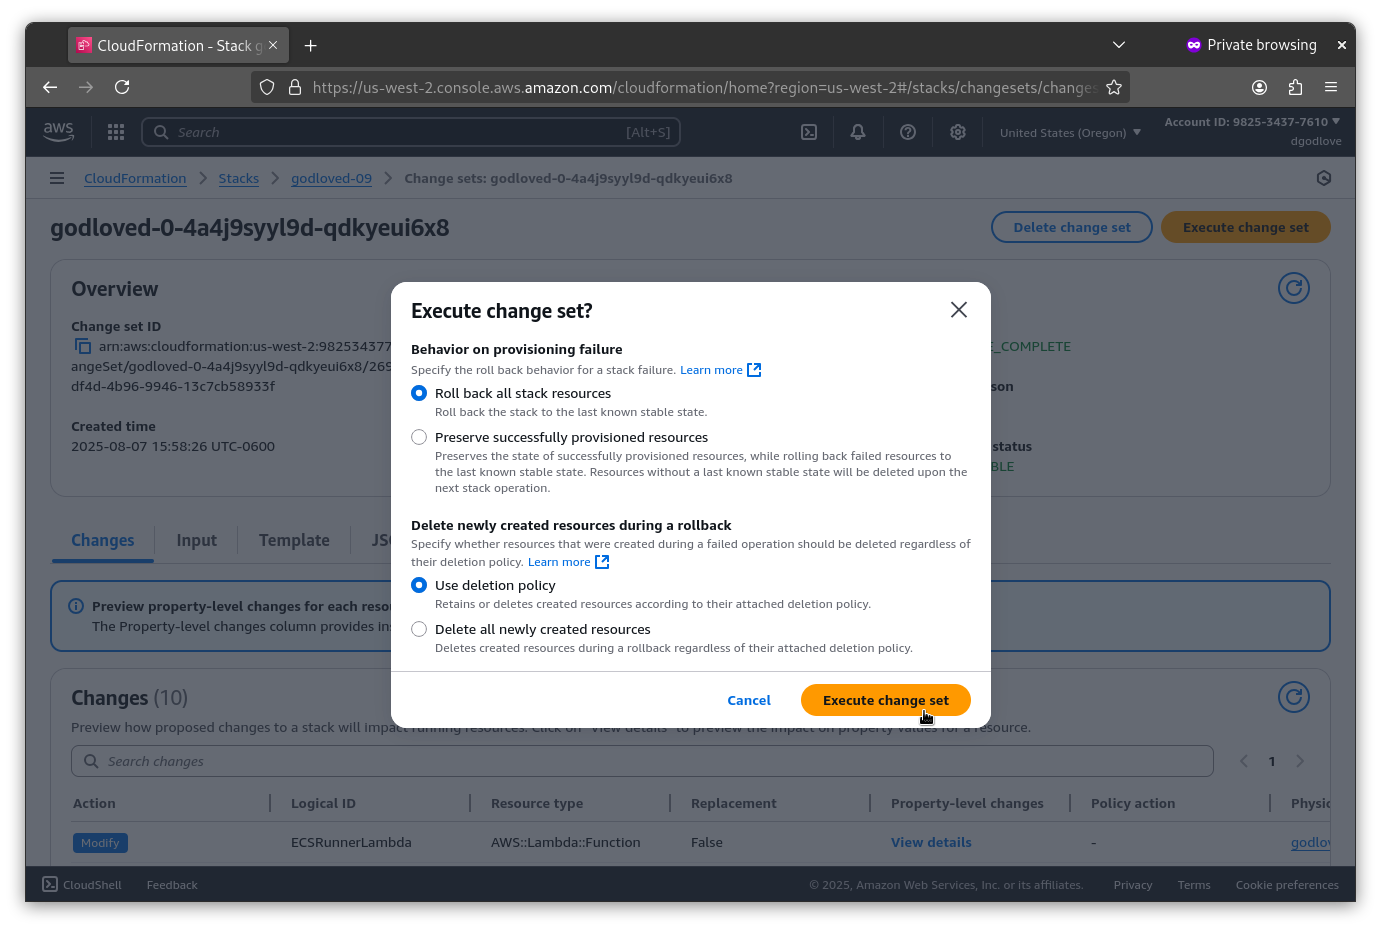Copy the change set ARN

click(83, 345)
